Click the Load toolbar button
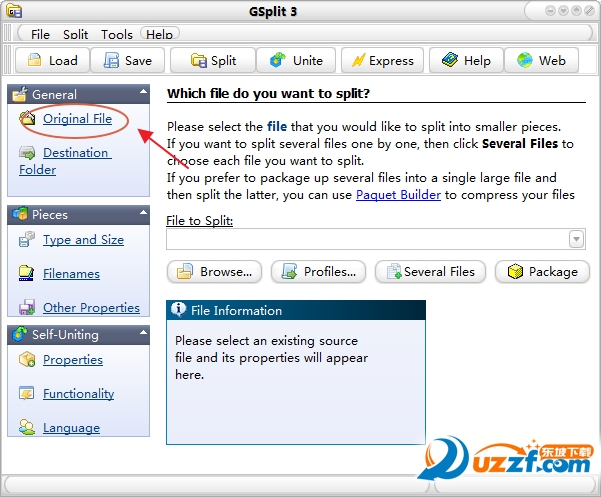The image size is (601, 497). 53,60
